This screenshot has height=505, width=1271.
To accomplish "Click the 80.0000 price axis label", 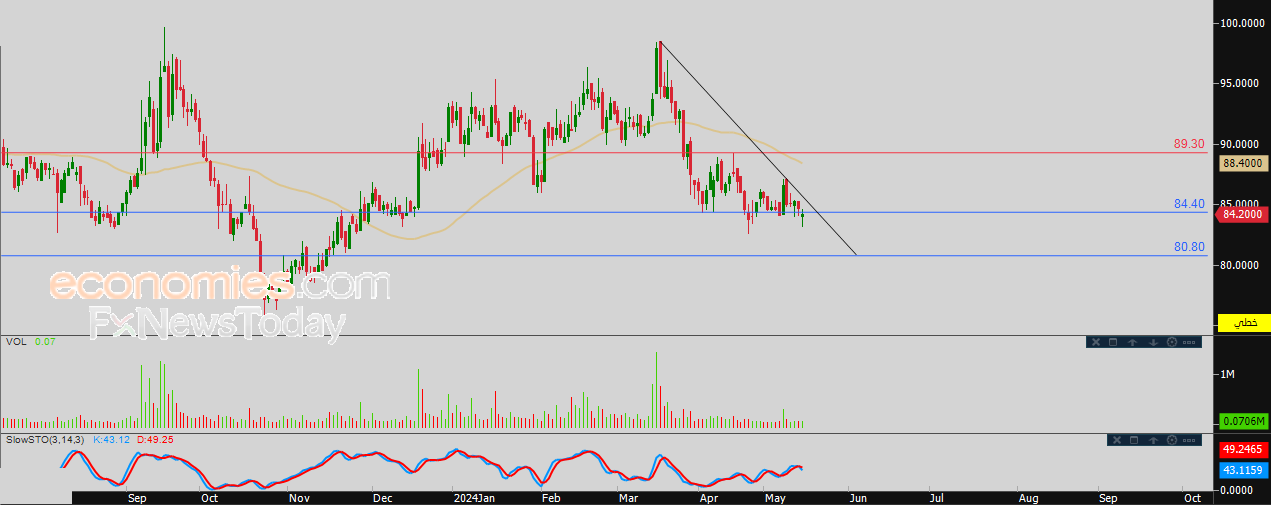I will point(1241,265).
